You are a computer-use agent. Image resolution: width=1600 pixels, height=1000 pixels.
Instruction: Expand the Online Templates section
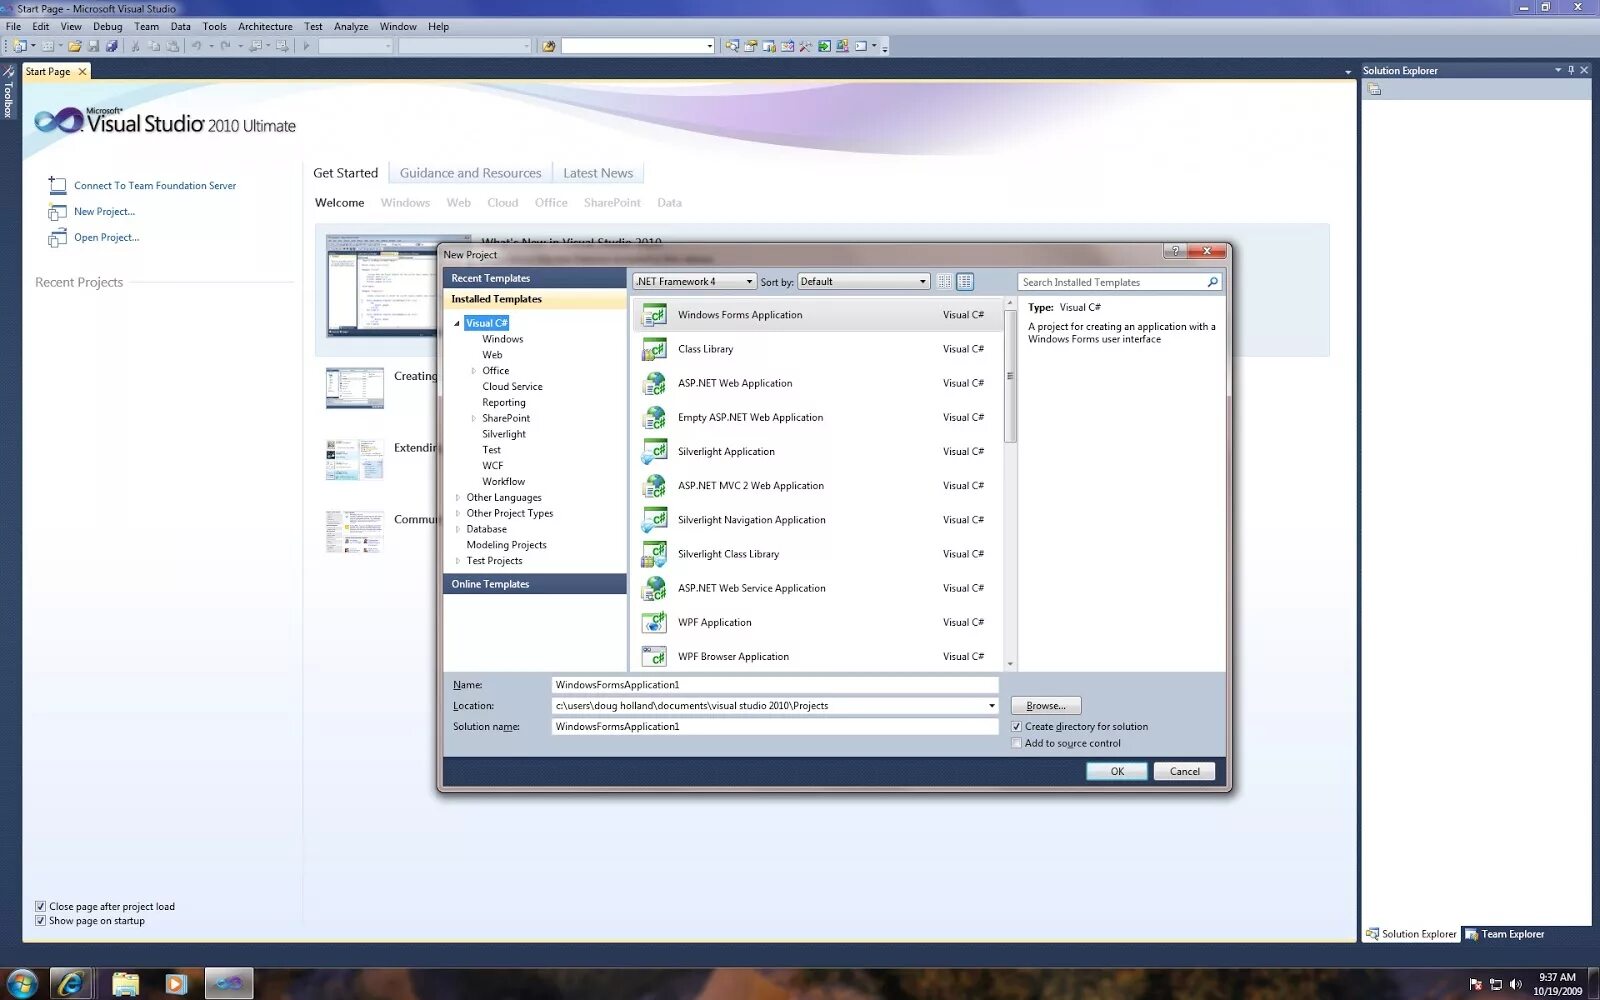[534, 584]
